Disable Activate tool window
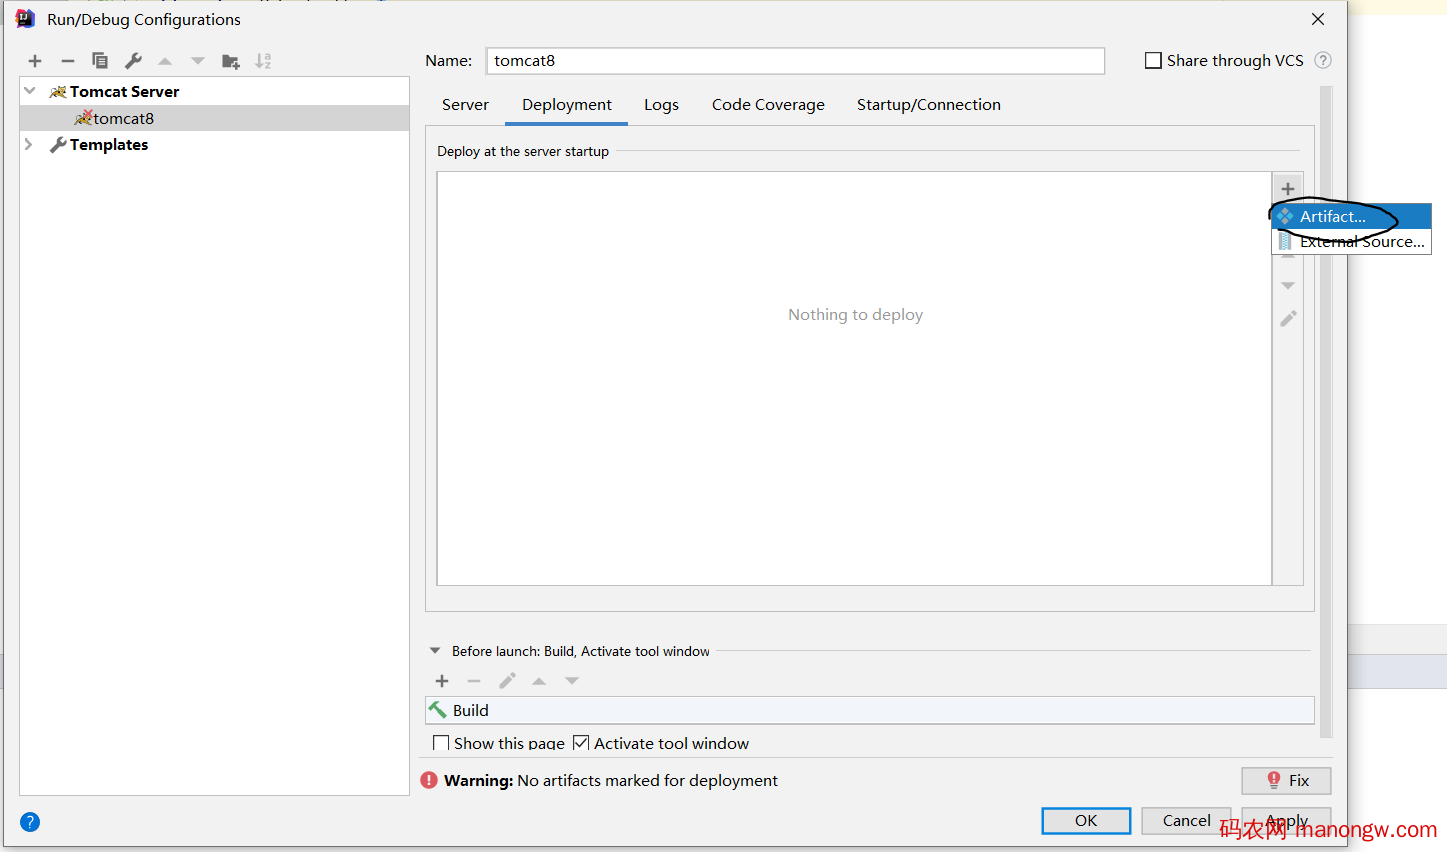 (x=581, y=743)
